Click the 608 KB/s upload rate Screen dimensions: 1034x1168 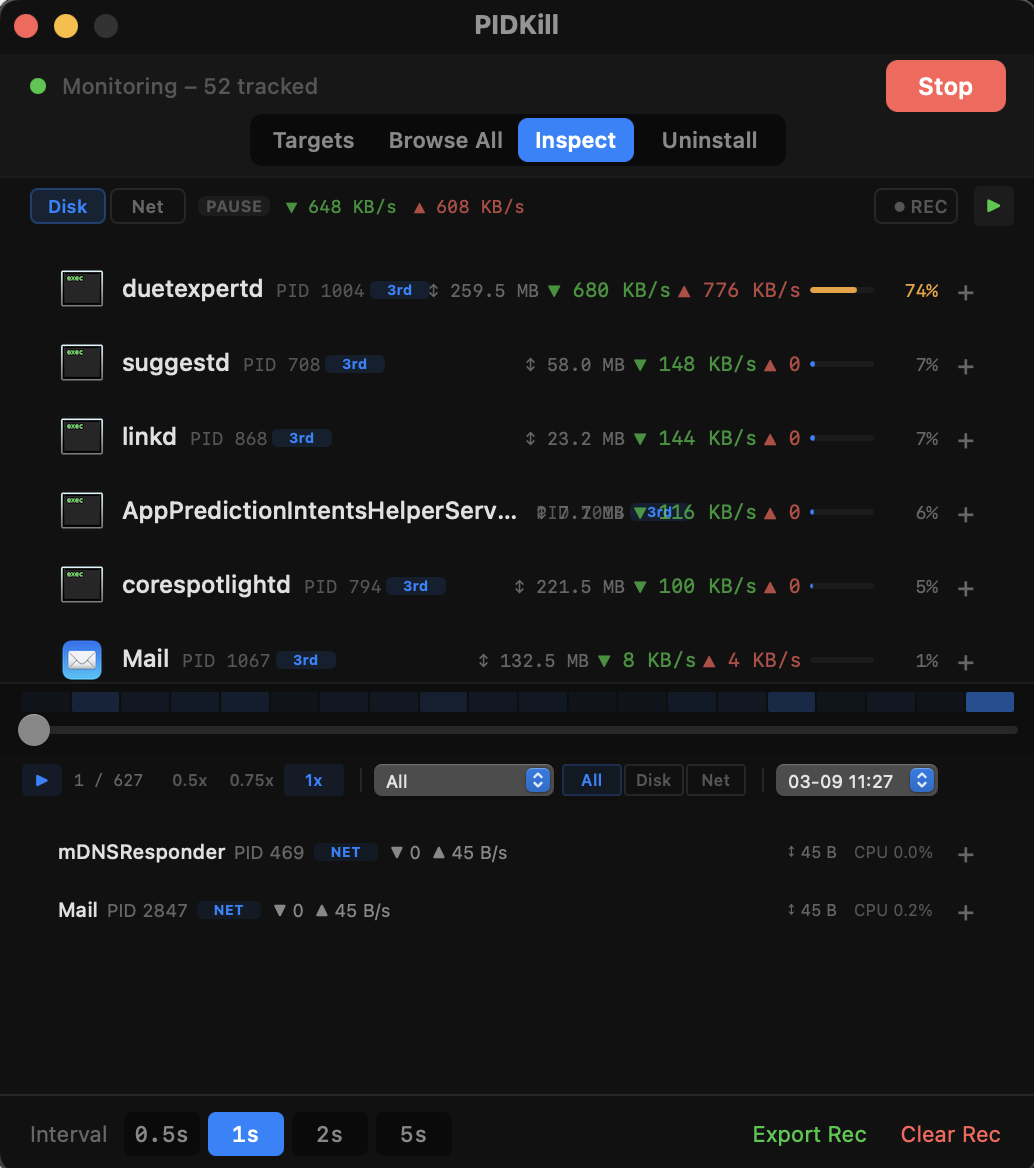click(x=480, y=206)
